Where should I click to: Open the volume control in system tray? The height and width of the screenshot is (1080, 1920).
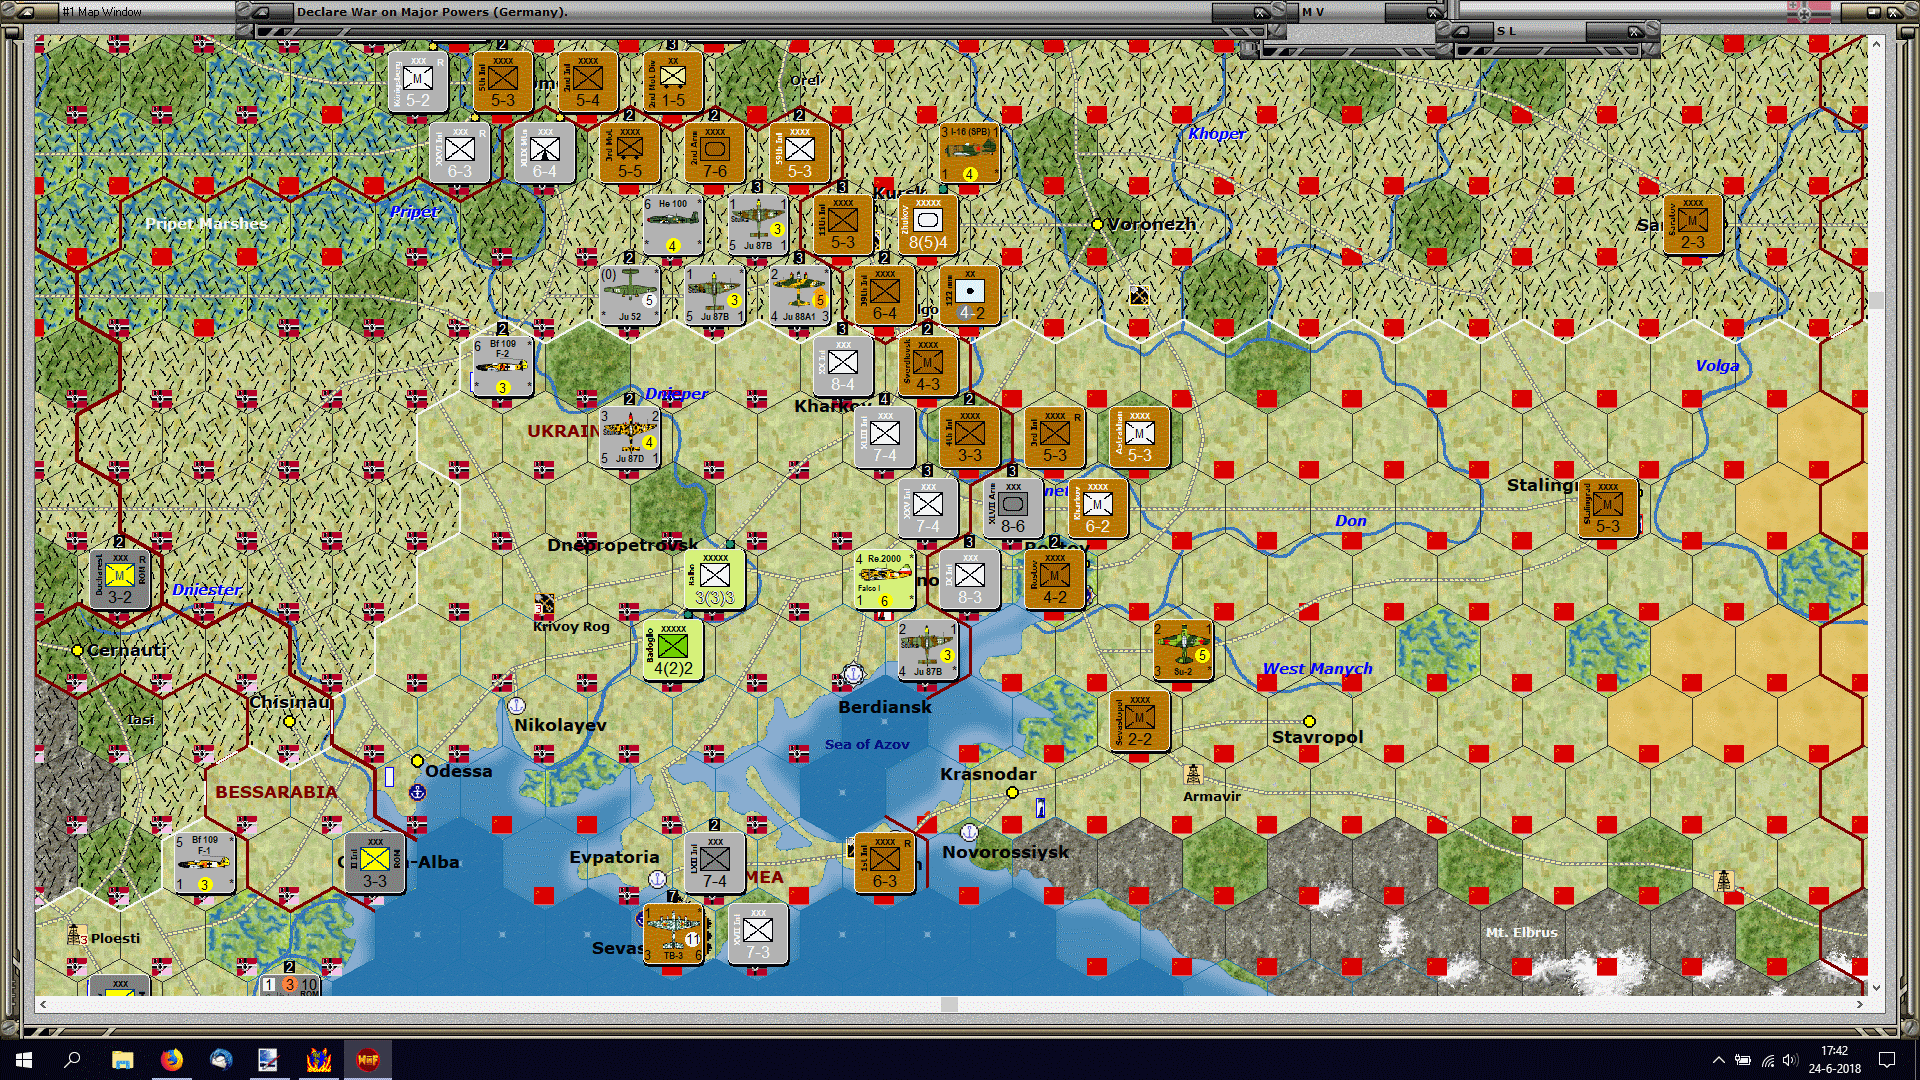click(1790, 1060)
